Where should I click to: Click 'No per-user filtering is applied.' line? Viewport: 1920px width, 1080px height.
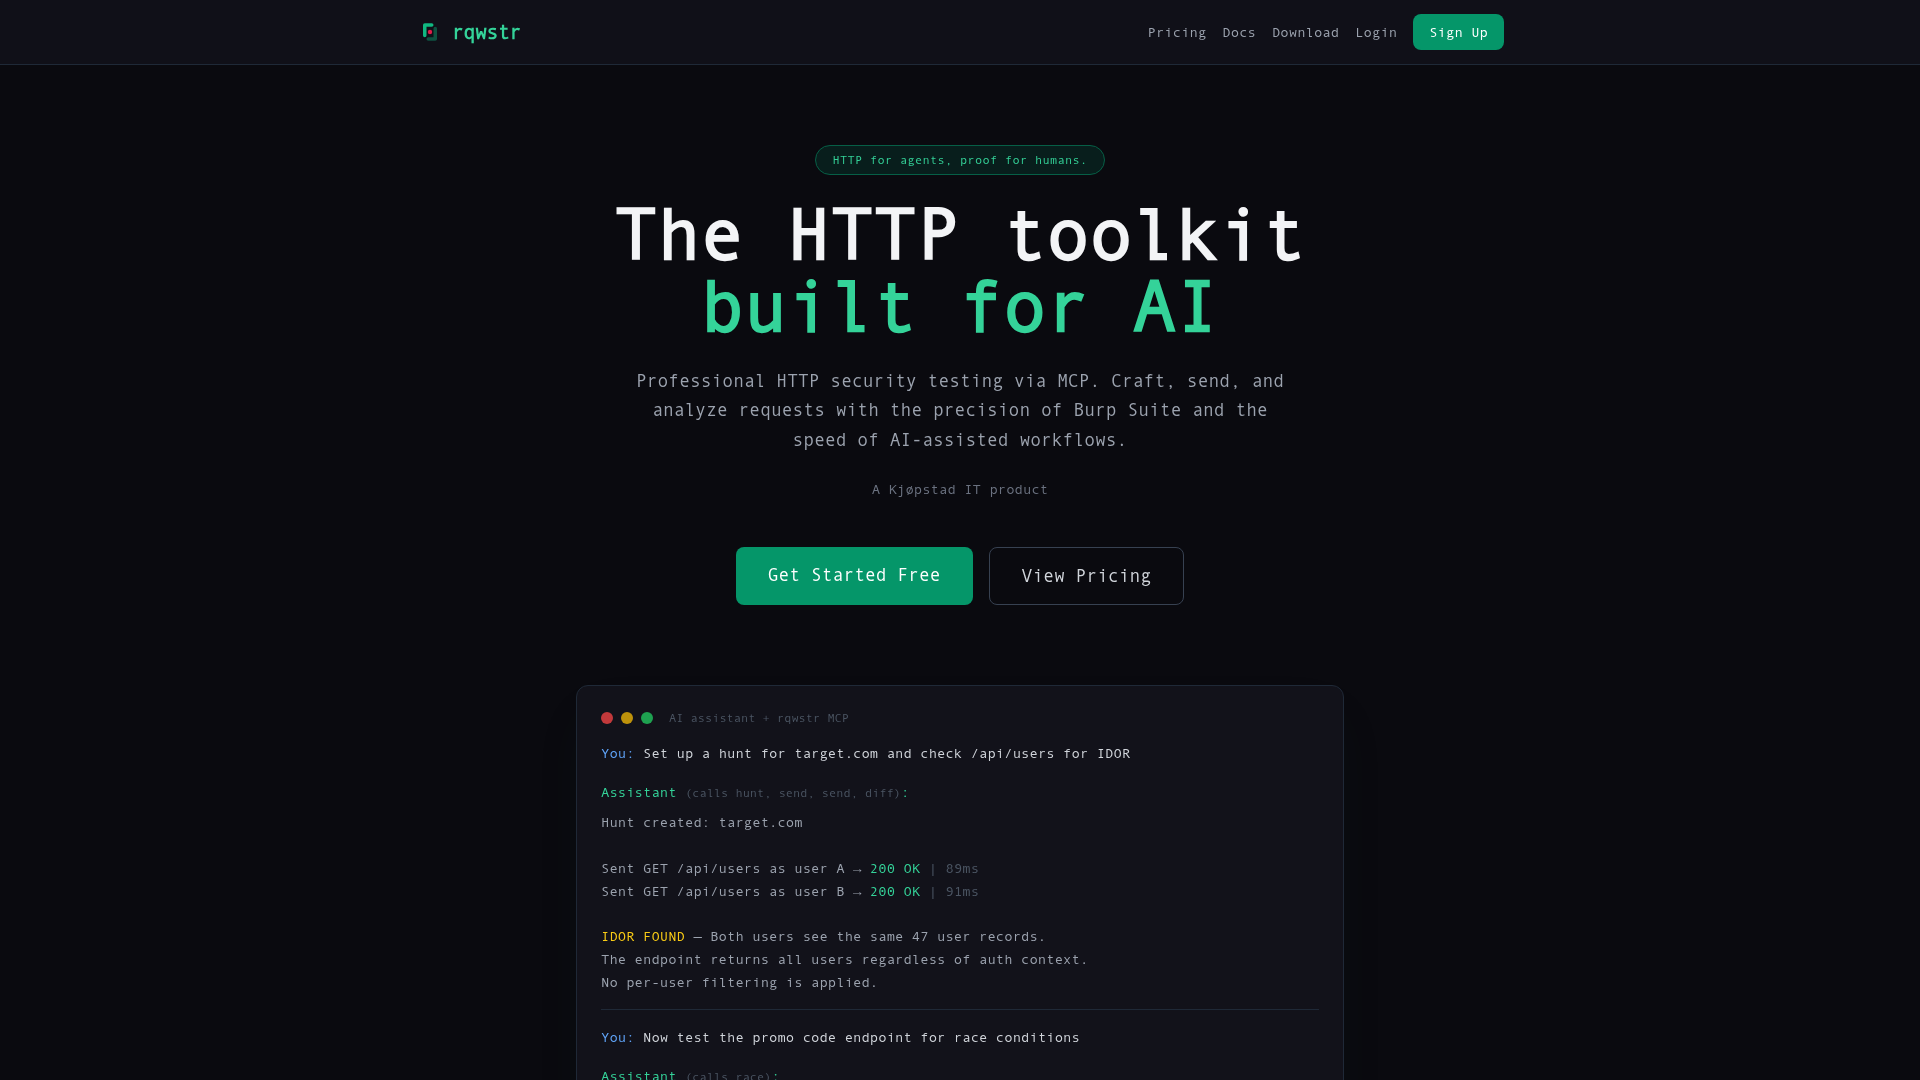(739, 983)
